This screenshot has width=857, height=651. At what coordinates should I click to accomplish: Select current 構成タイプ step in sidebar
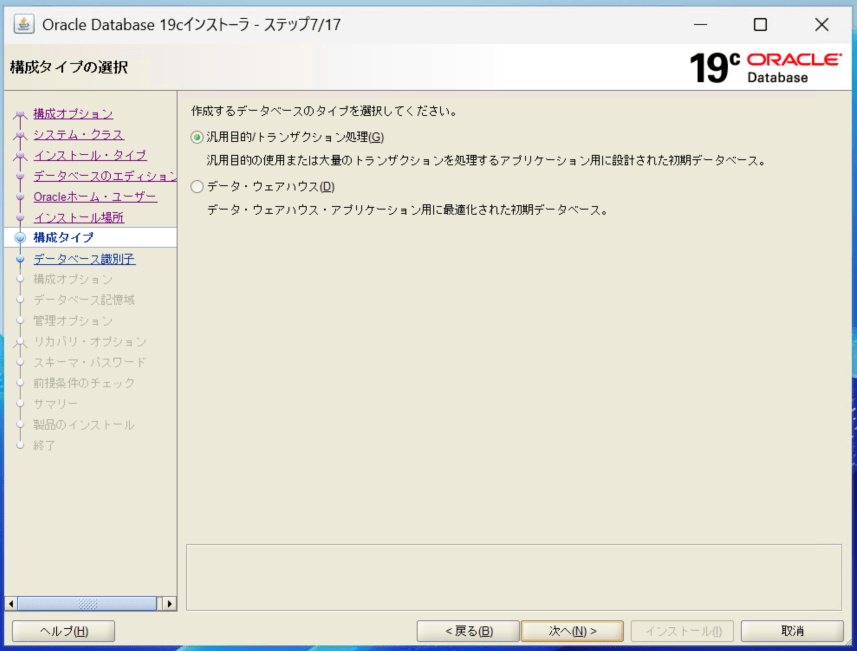[63, 238]
